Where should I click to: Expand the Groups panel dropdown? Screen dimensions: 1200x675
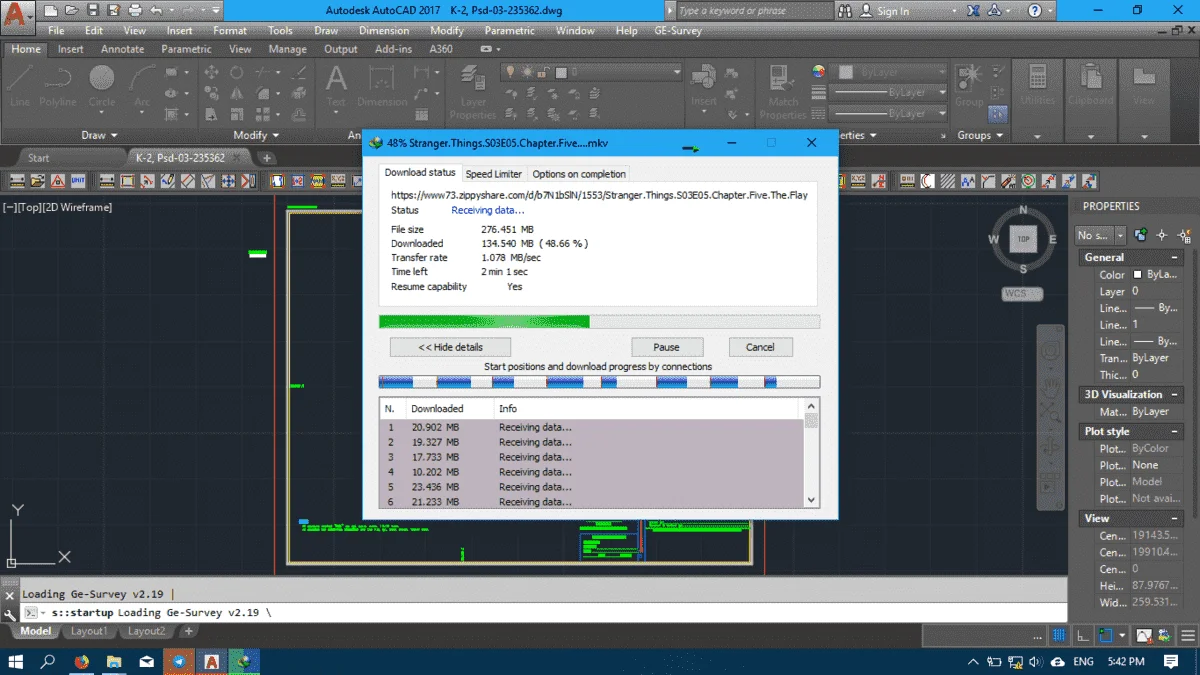[980, 135]
